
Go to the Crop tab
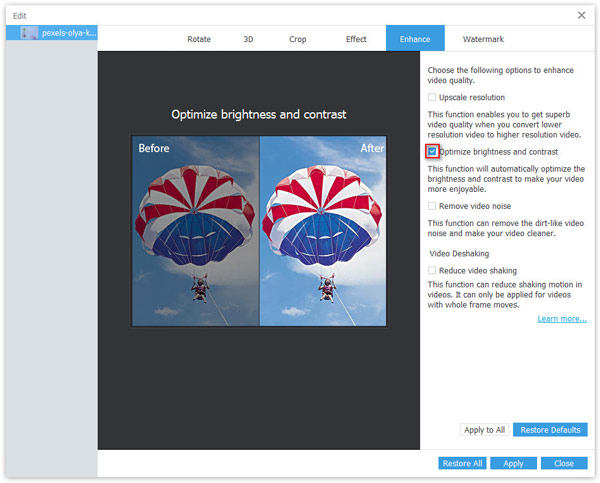tap(297, 39)
